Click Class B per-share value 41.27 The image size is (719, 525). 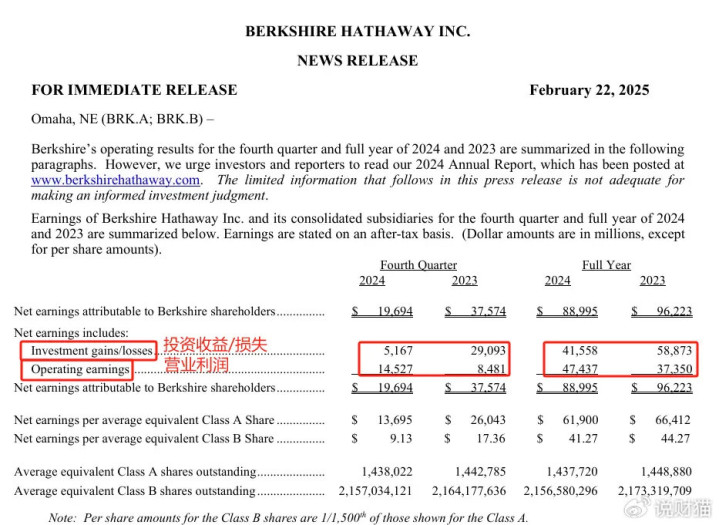[x=583, y=439]
